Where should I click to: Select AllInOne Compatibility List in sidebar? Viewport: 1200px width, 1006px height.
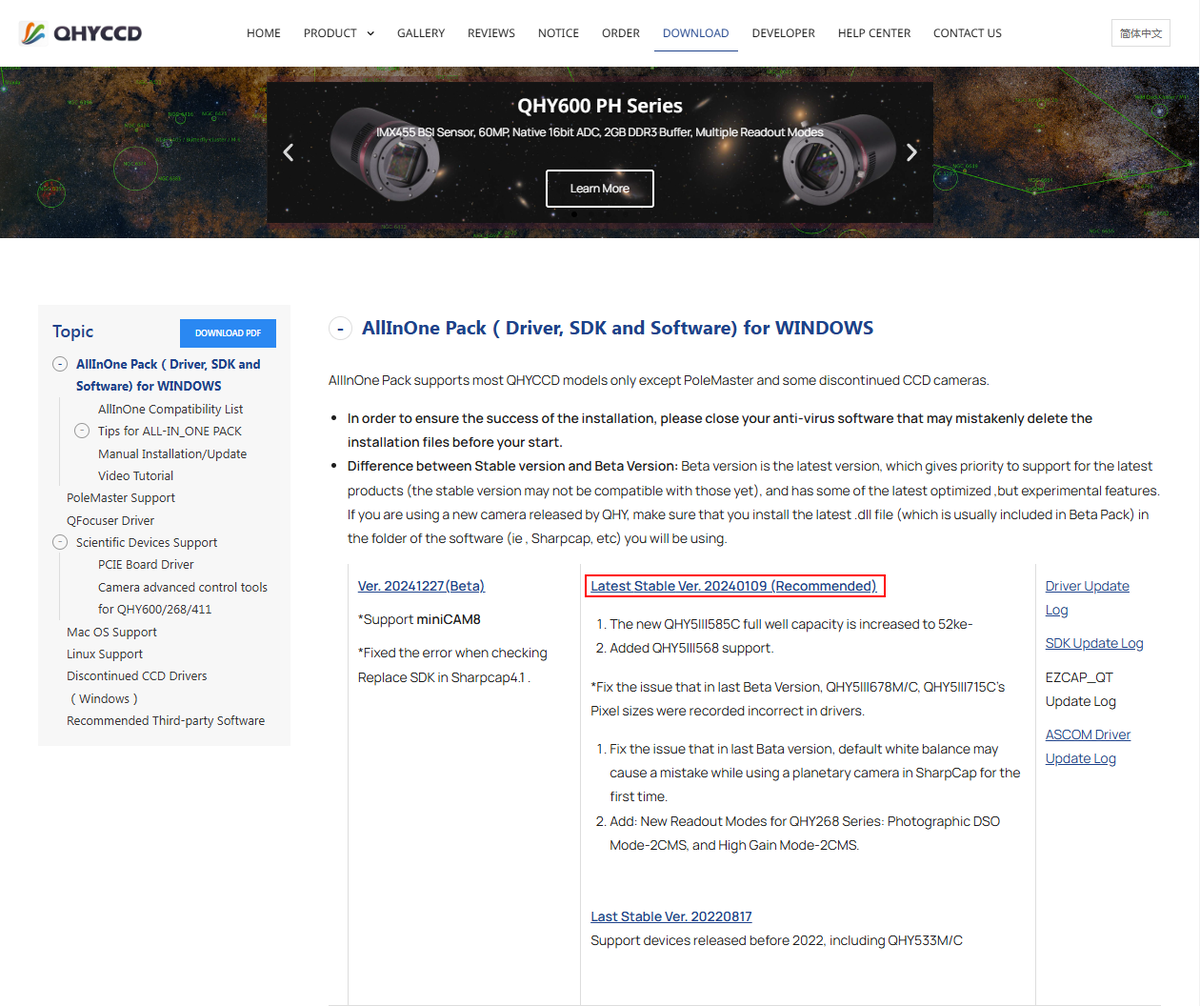point(170,409)
